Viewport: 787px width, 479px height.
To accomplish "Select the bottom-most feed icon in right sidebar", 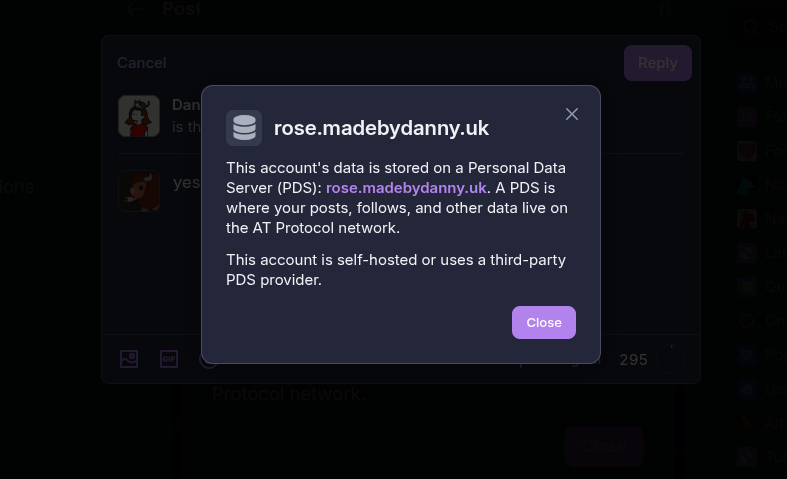I will point(747,458).
